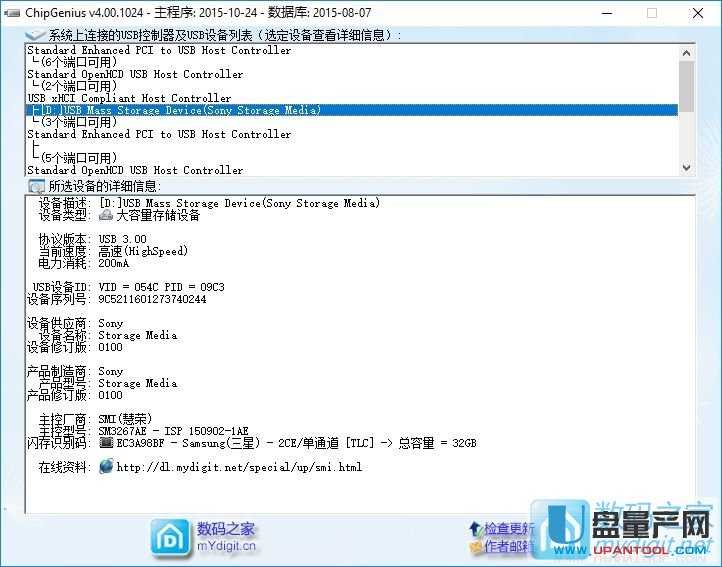This screenshot has height=567, width=722.
Task: Select the 5个端口可用 sub-item
Action: (78, 158)
